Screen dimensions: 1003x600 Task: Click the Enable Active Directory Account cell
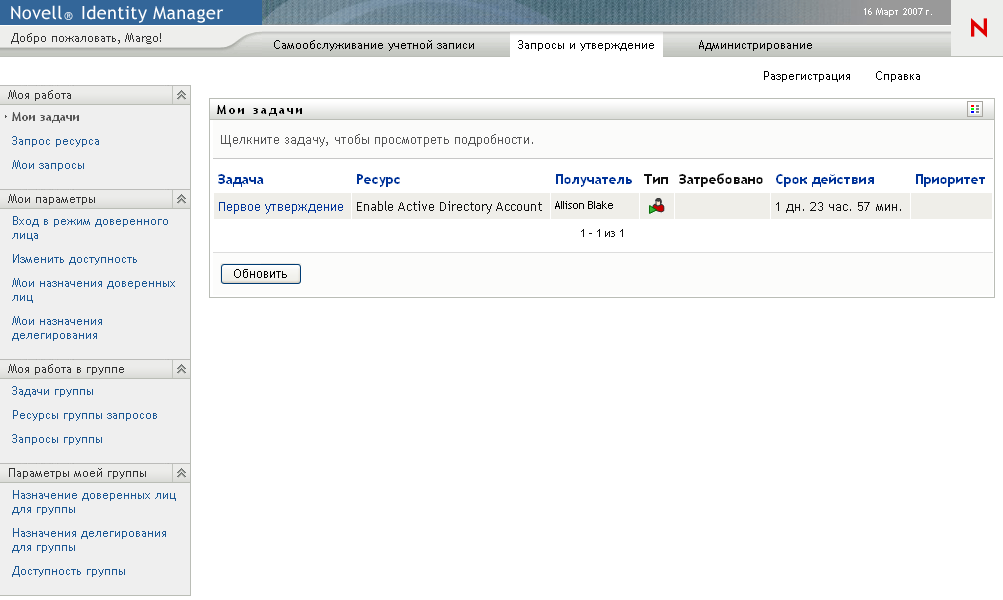449,207
